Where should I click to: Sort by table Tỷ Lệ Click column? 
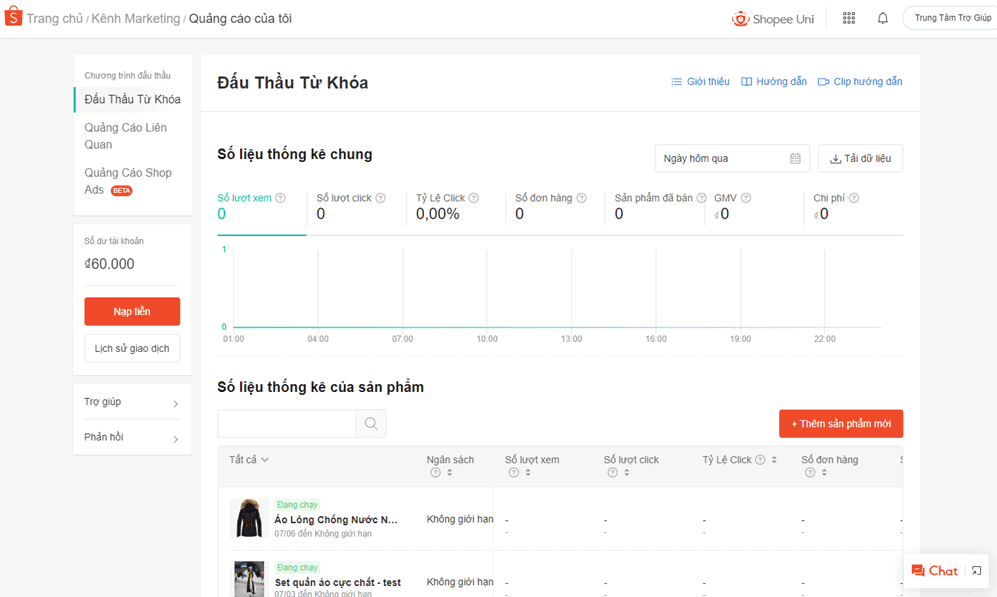click(774, 460)
